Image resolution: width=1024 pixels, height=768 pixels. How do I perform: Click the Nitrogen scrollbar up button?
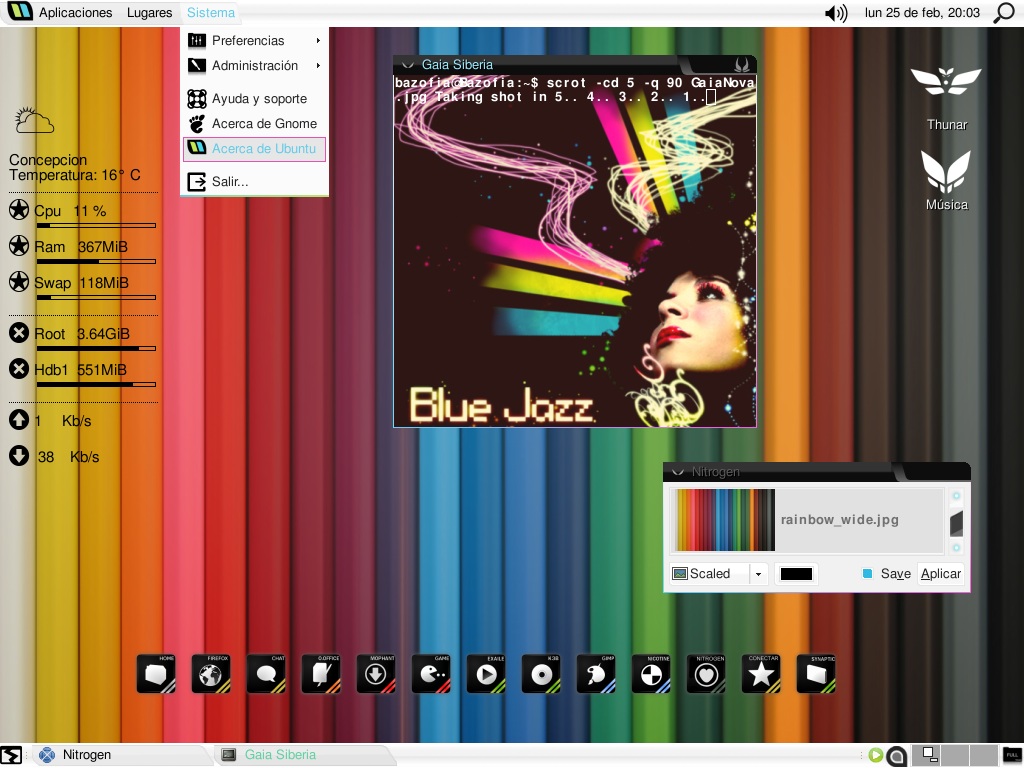(x=956, y=496)
